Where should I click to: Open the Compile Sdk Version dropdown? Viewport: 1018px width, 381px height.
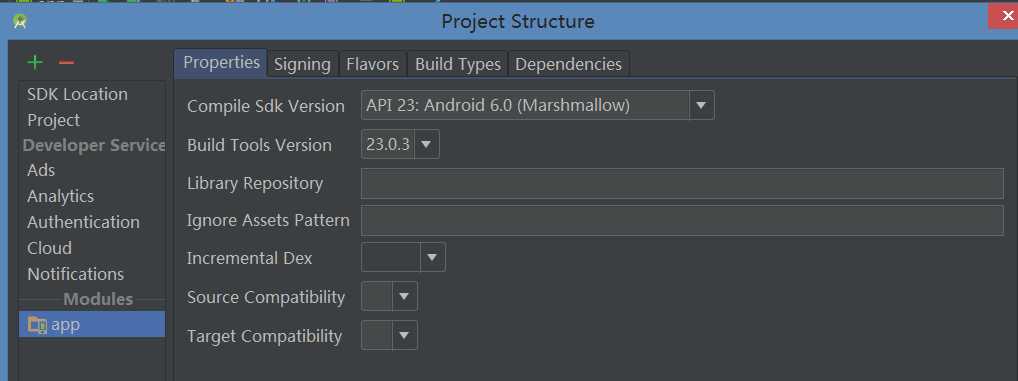point(701,105)
